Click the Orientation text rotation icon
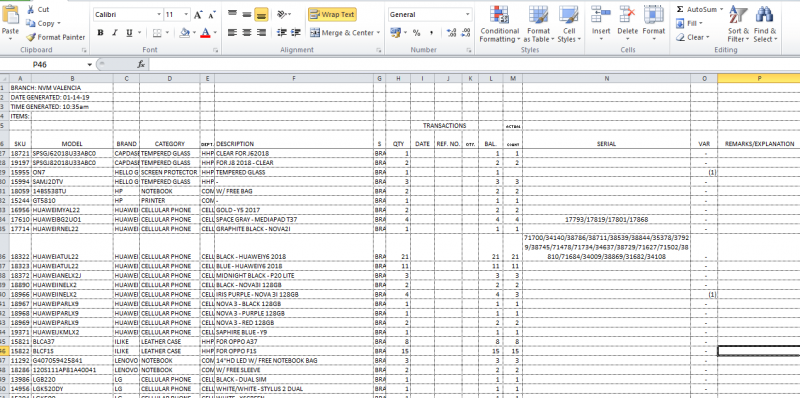Image resolution: width=800 pixels, height=398 pixels. (x=282, y=14)
